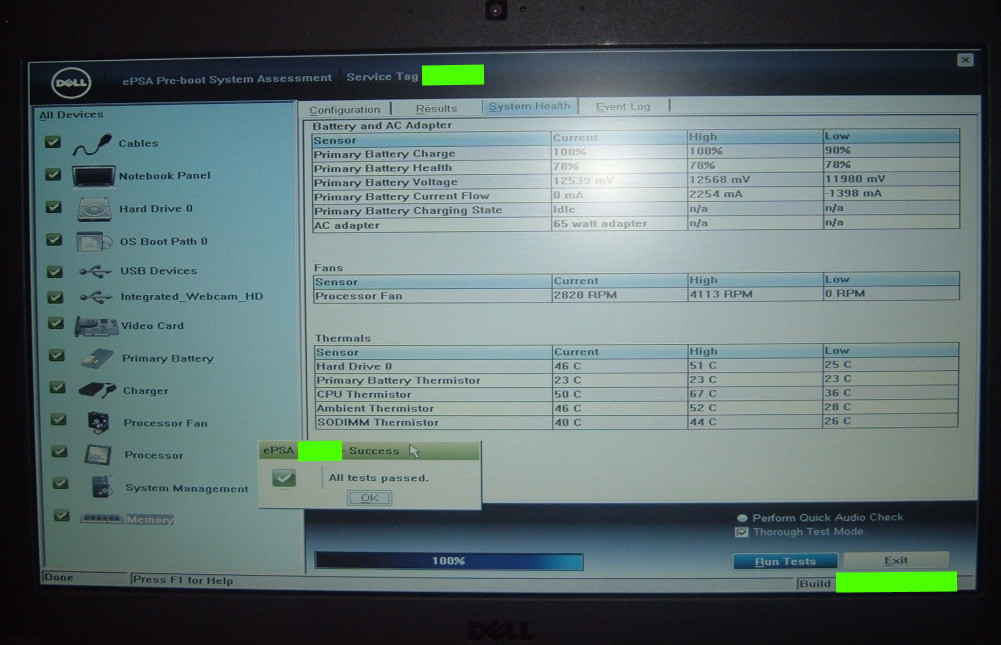Open the Configuration tab
The width and height of the screenshot is (1001, 645).
click(x=345, y=109)
